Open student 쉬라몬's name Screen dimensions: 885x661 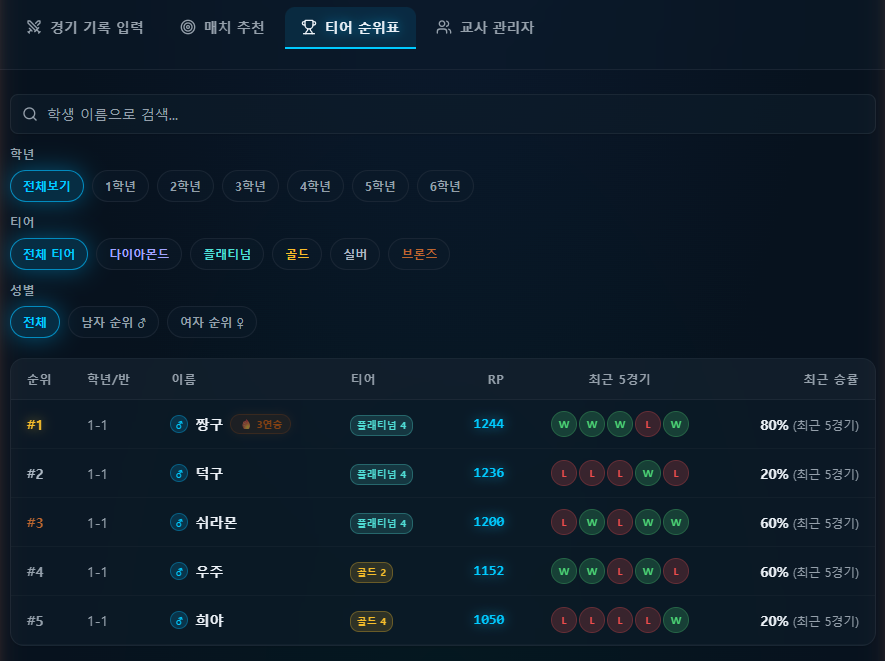[x=216, y=522]
